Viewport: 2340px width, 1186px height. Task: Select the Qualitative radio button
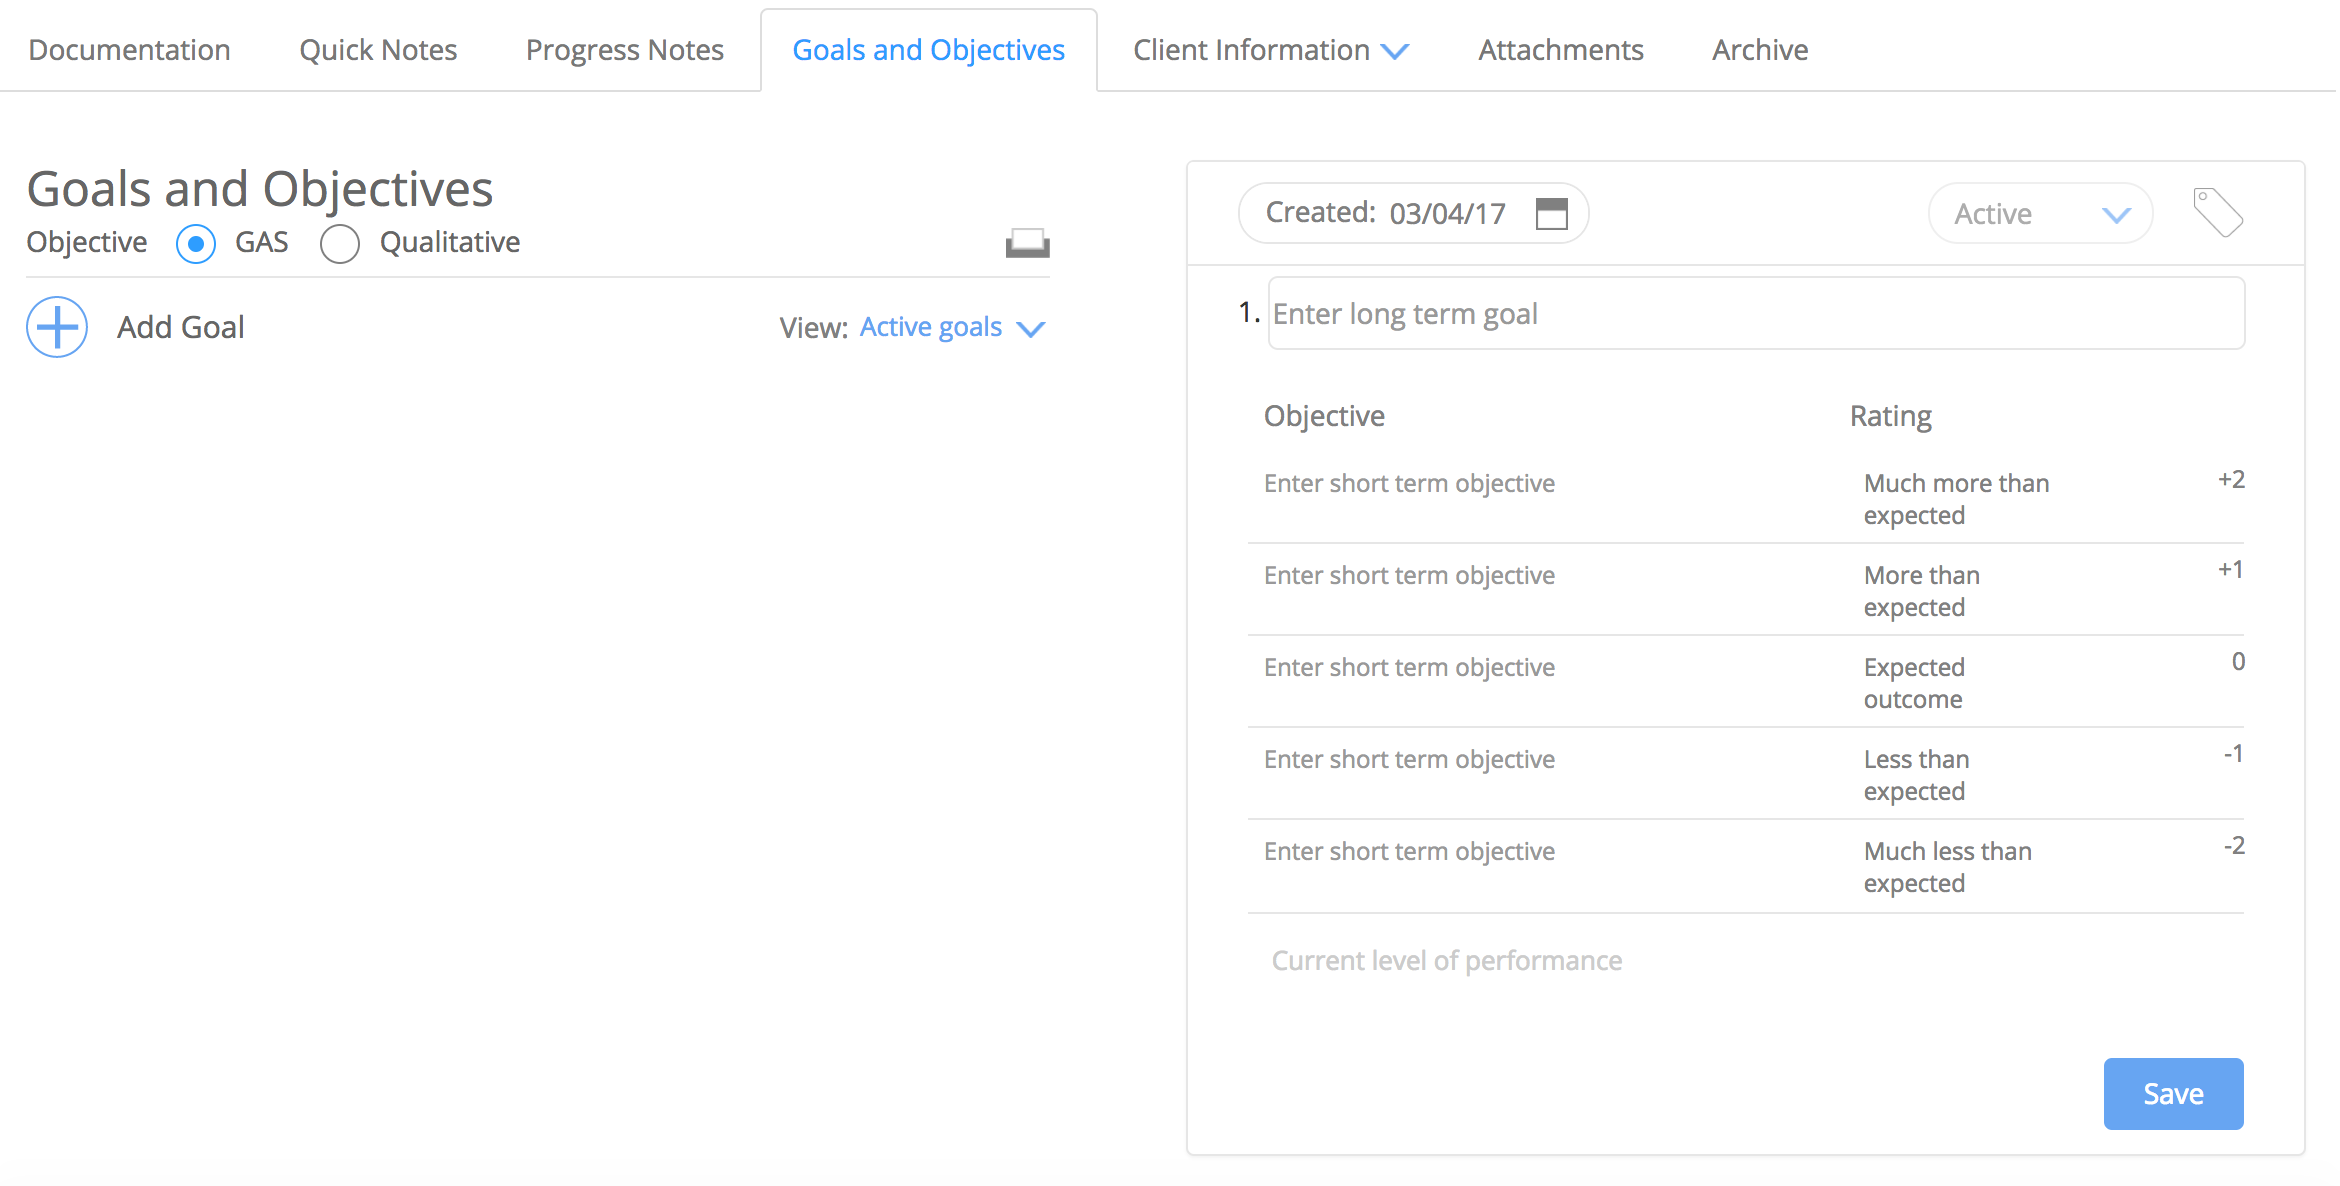[x=340, y=243]
